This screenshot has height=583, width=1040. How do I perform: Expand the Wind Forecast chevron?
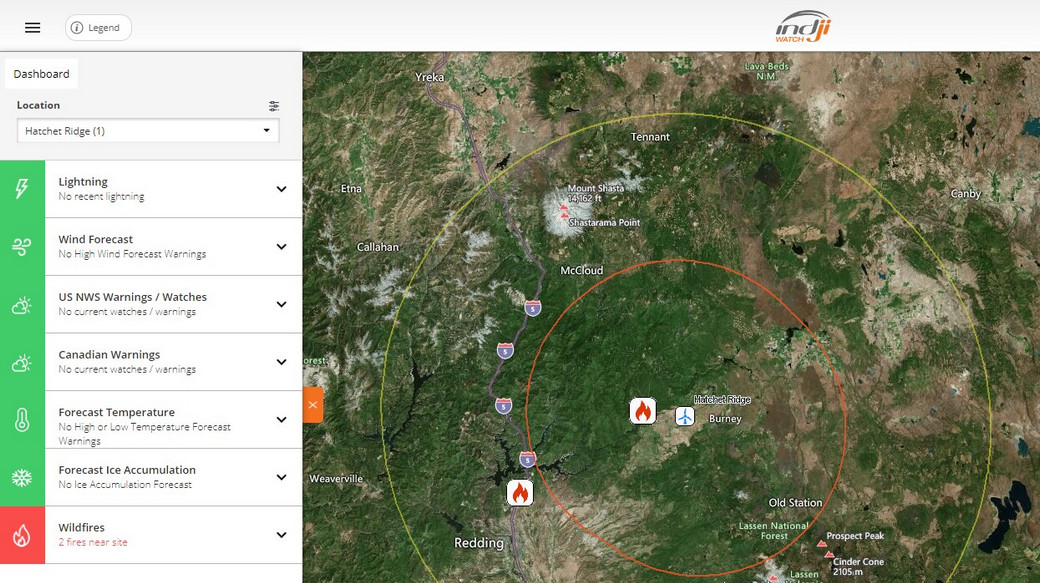coord(281,247)
